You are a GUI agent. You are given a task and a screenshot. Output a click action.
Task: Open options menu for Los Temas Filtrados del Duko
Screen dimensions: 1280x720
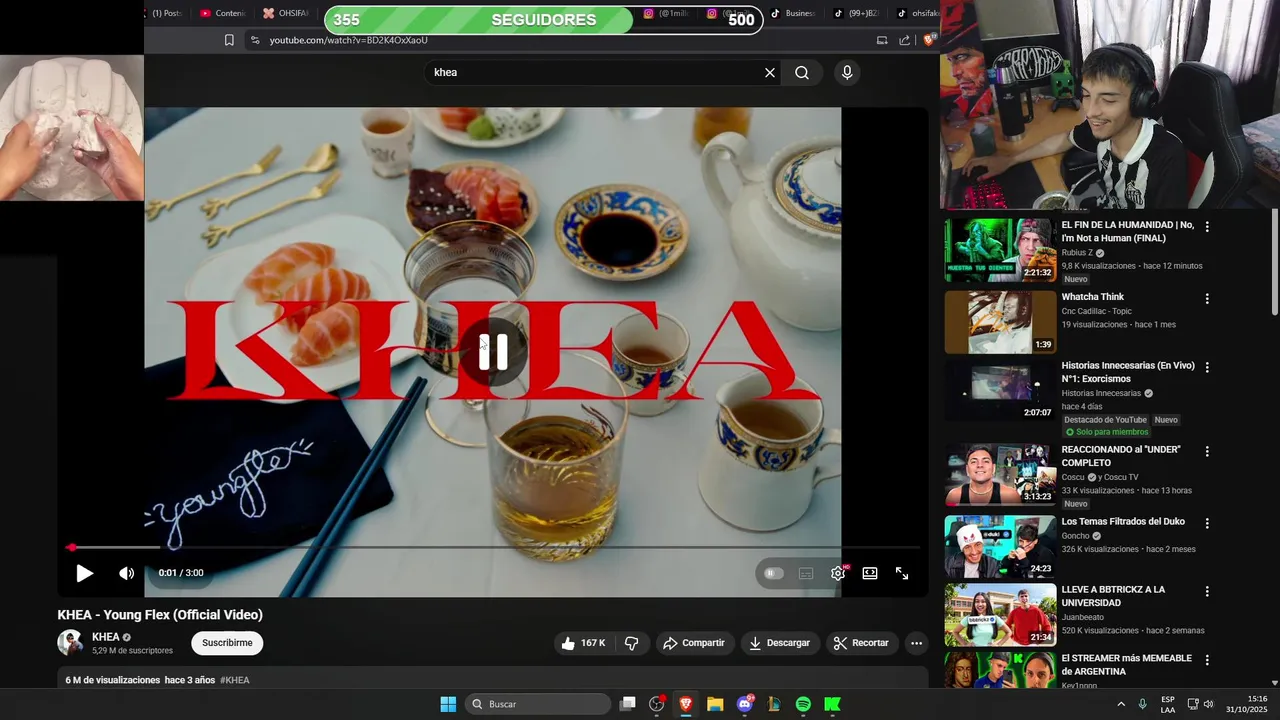pyautogui.click(x=1207, y=523)
